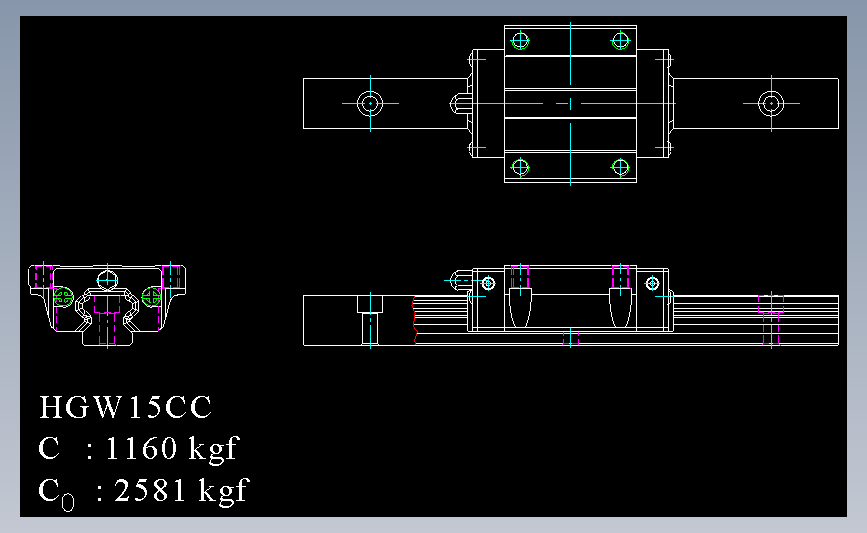
Task: Click right end-cap screw circle in side view
Action: (x=652, y=284)
